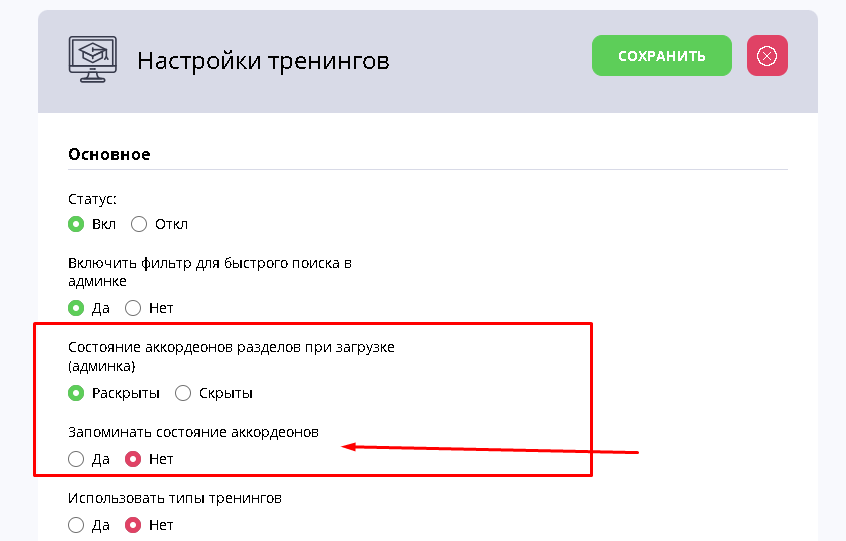This screenshot has width=846, height=541.
Task: Choose Скрыты accordion state option
Action: tap(183, 393)
